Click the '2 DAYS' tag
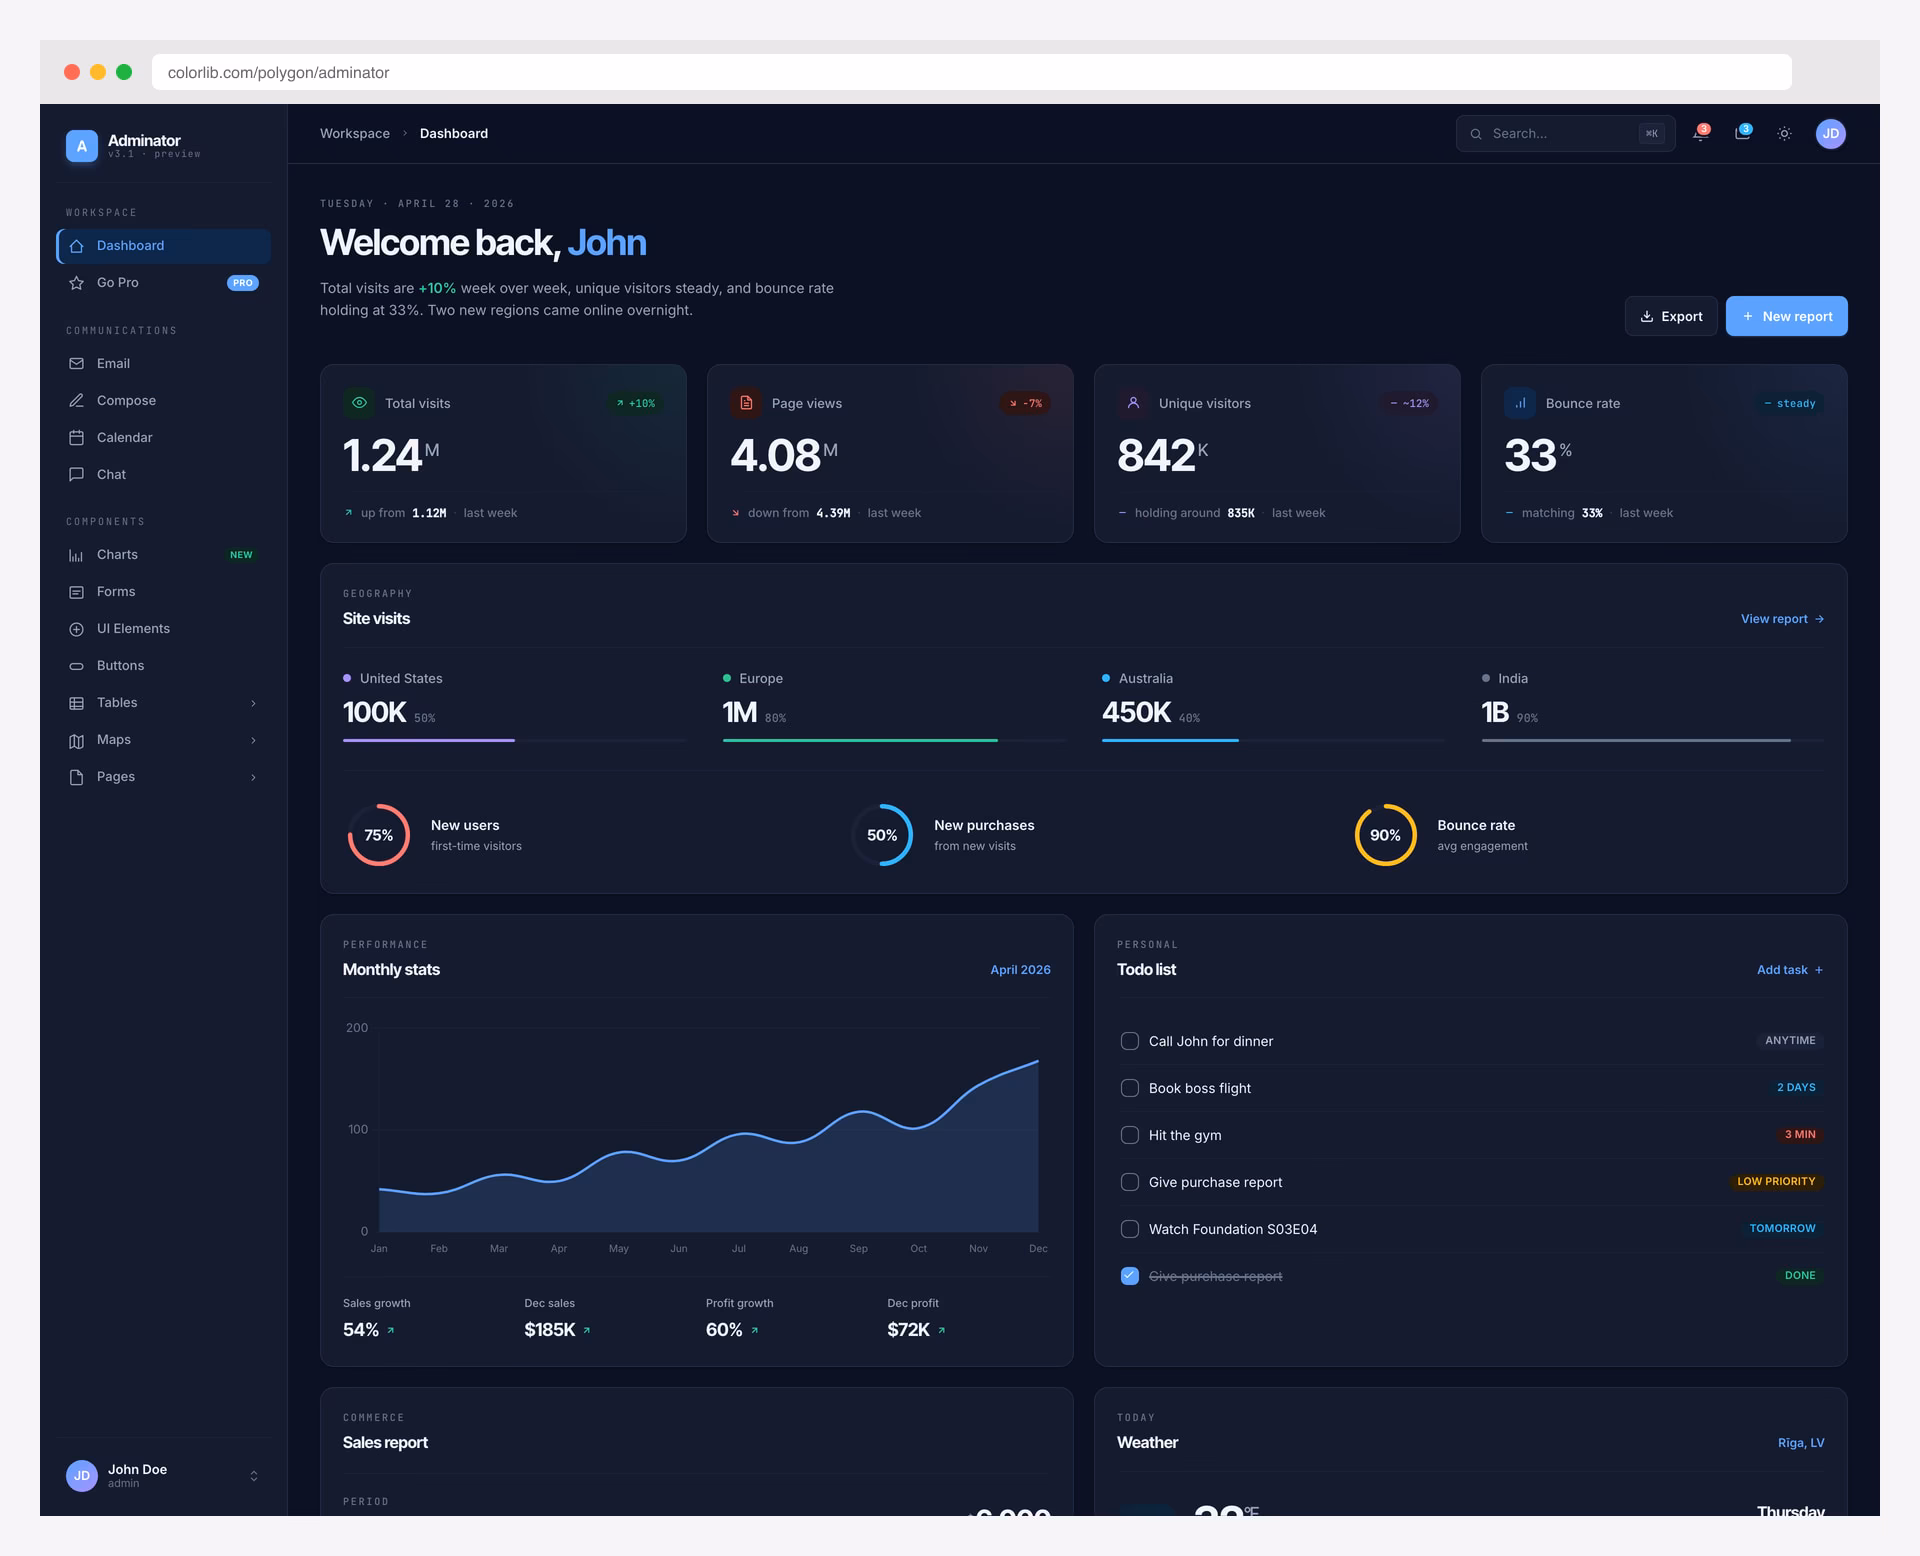1920x1556 pixels. [x=1796, y=1088]
